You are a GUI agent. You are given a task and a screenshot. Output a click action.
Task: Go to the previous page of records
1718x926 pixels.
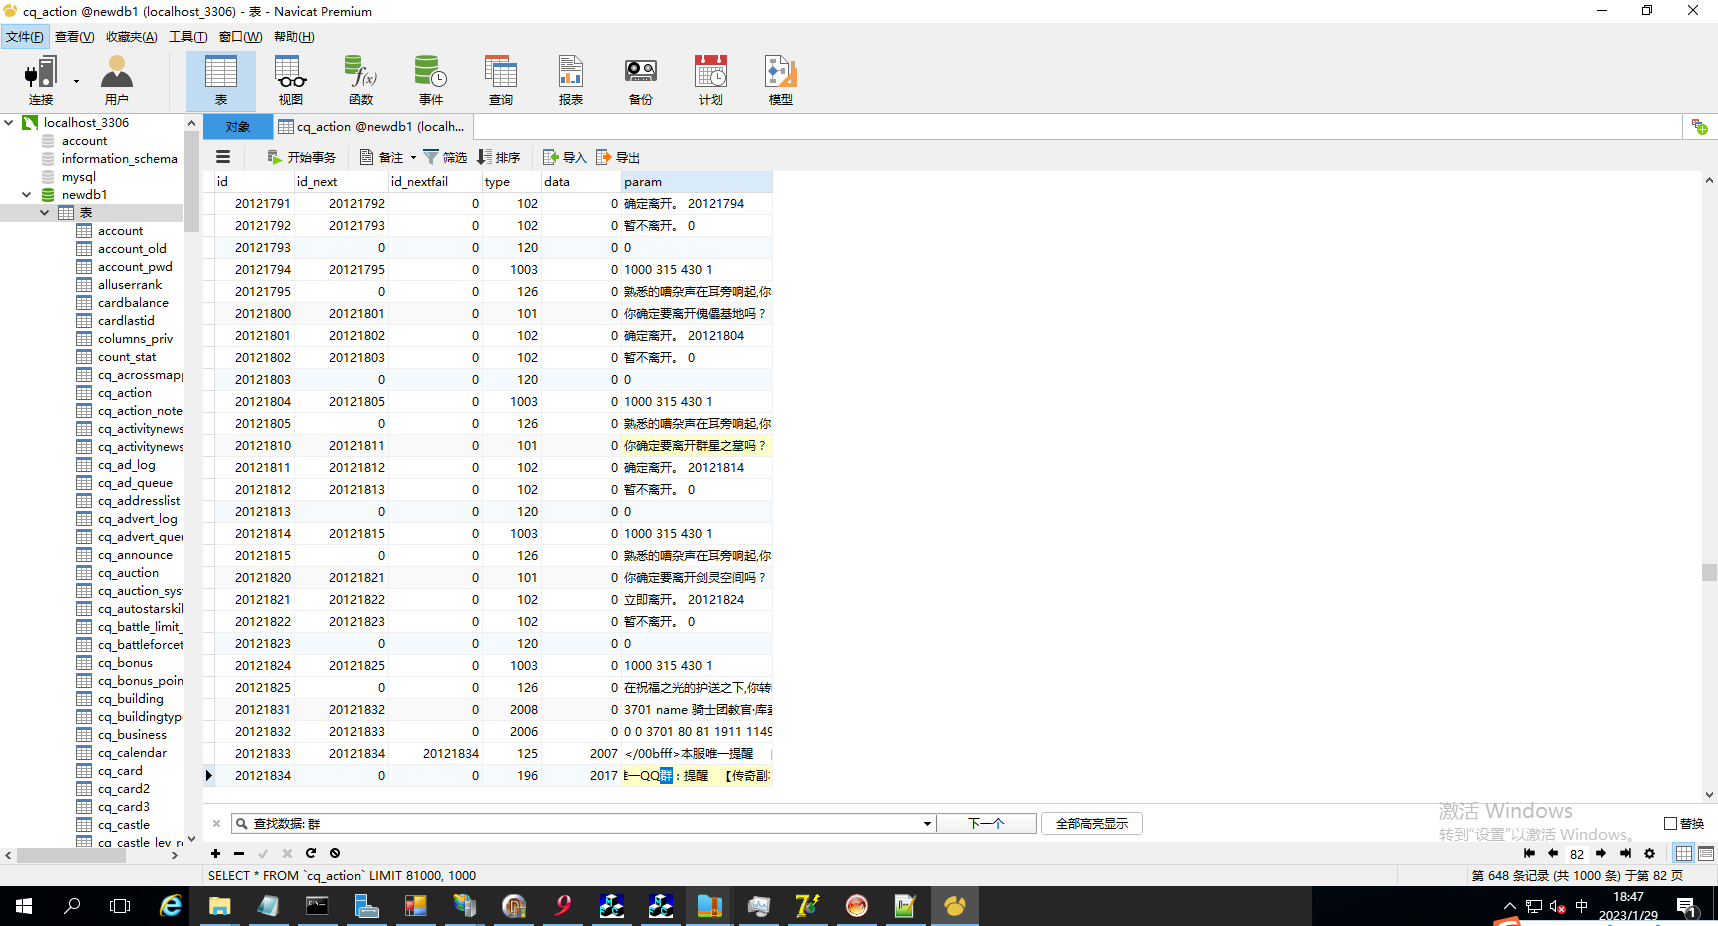coord(1553,853)
